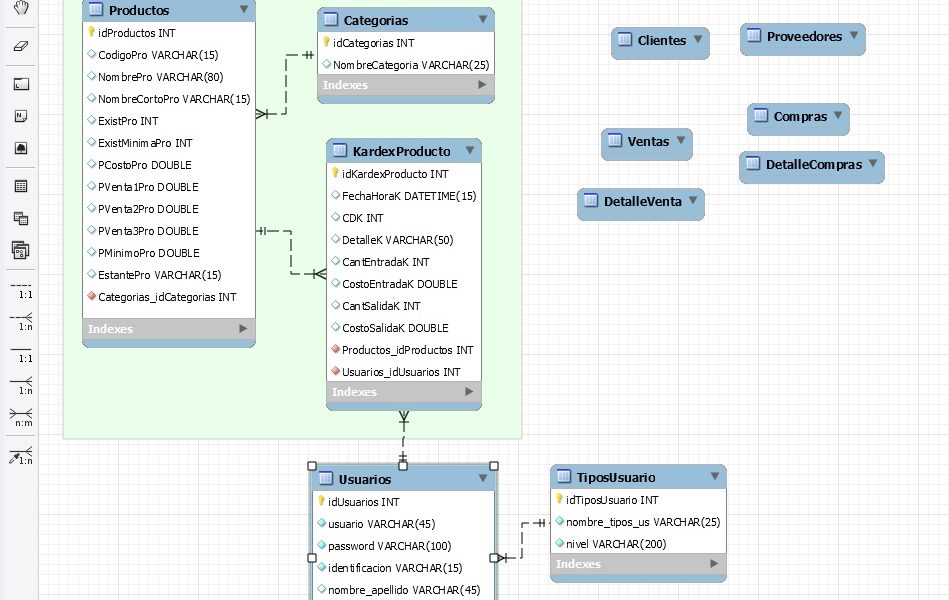Viewport: 949px width, 600px height.
Task: Select the new Layer tool
Action: [21, 85]
